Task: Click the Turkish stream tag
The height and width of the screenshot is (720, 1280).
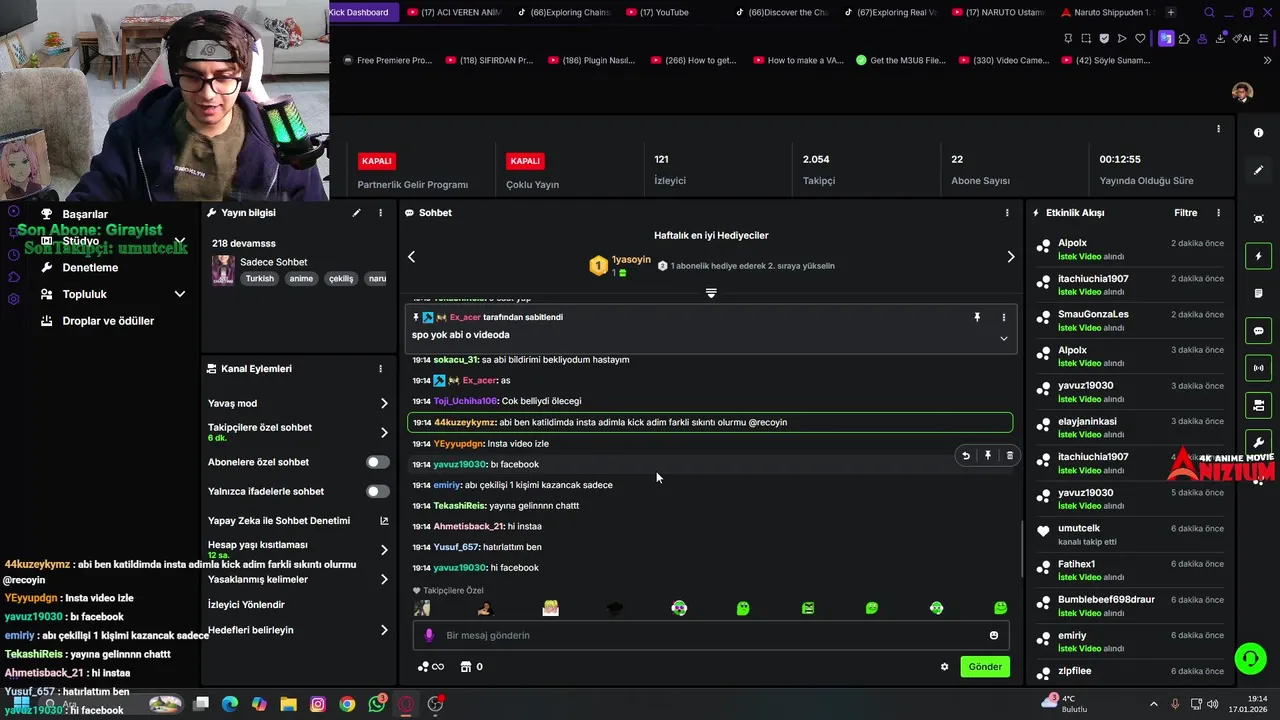Action: coord(260,279)
